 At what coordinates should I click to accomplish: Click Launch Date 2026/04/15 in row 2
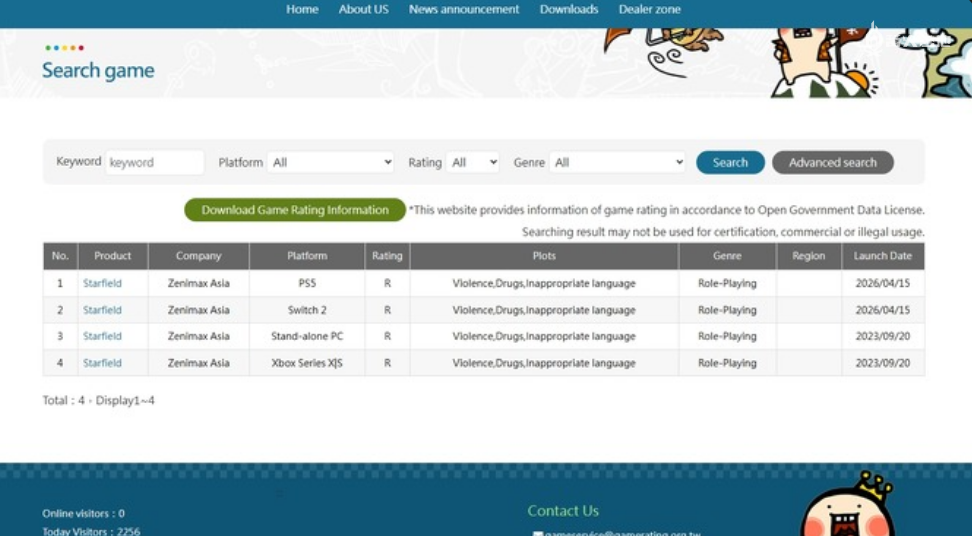[x=883, y=310]
